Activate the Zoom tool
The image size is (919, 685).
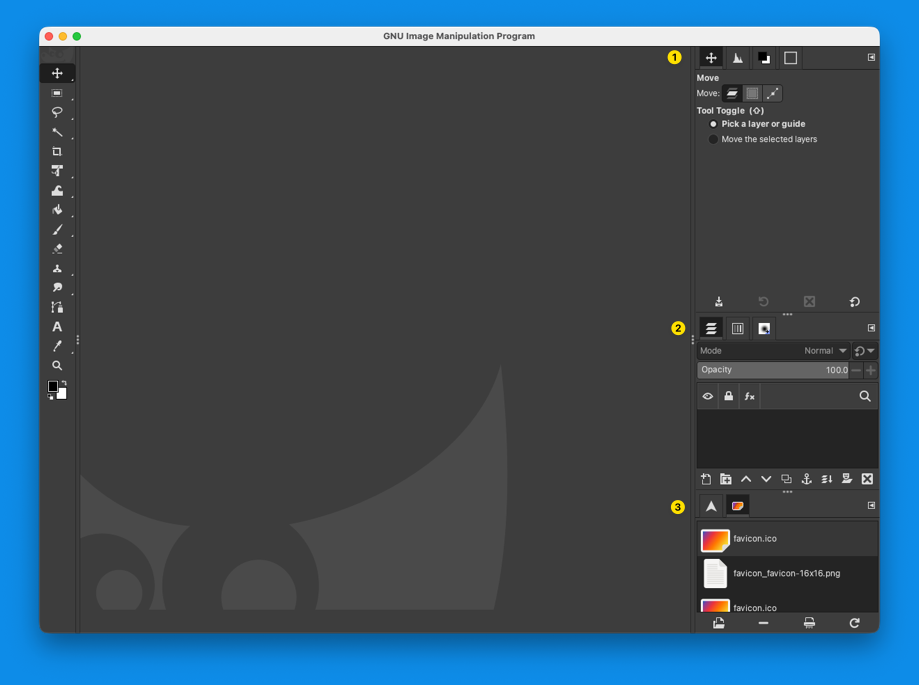57,365
